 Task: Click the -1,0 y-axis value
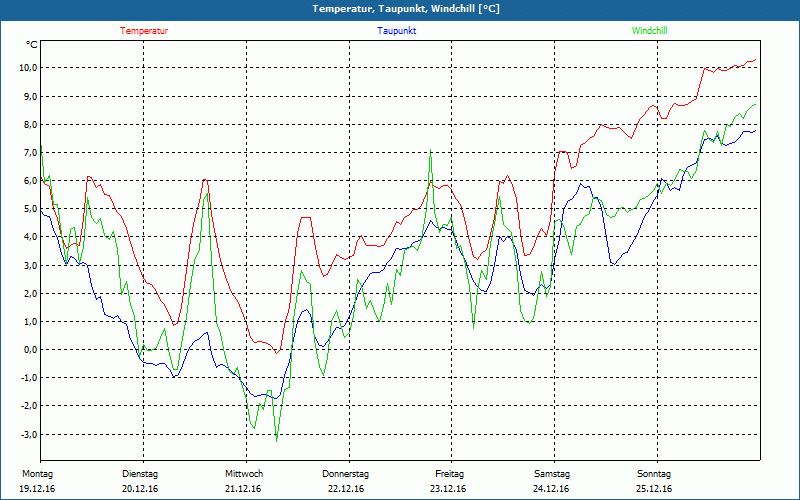(x=28, y=378)
